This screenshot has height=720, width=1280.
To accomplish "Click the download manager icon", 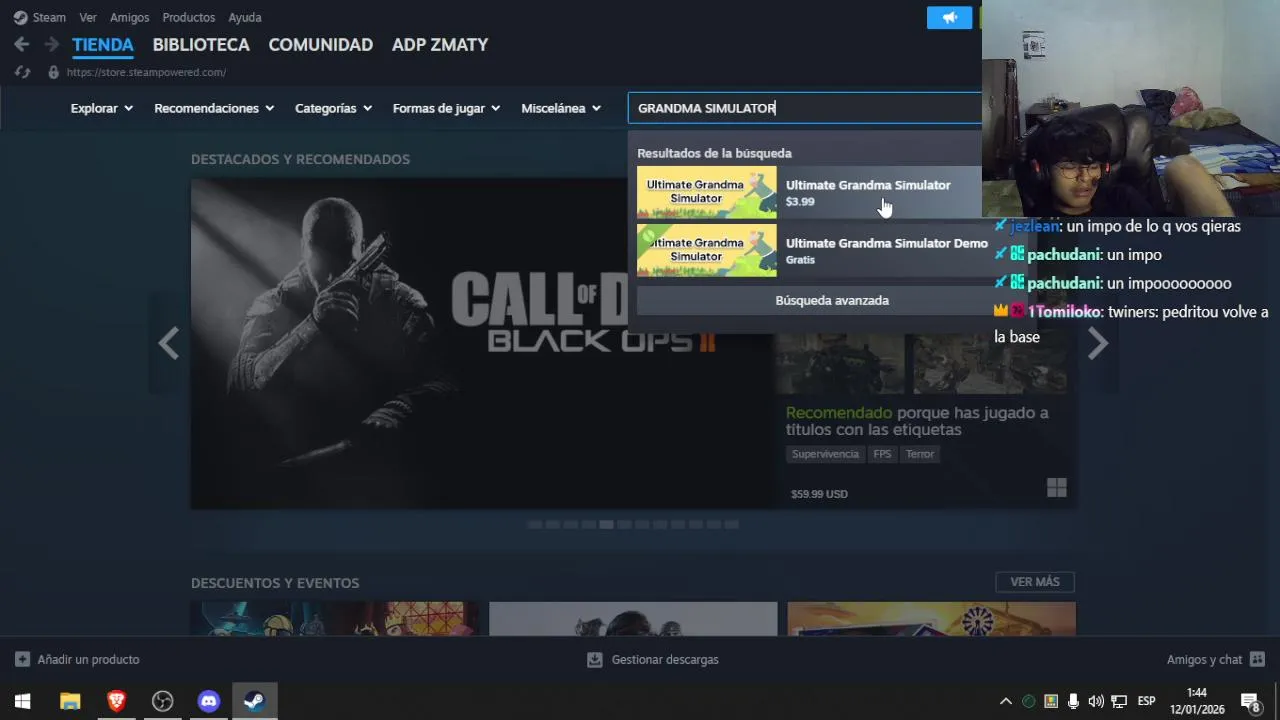I will [595, 659].
